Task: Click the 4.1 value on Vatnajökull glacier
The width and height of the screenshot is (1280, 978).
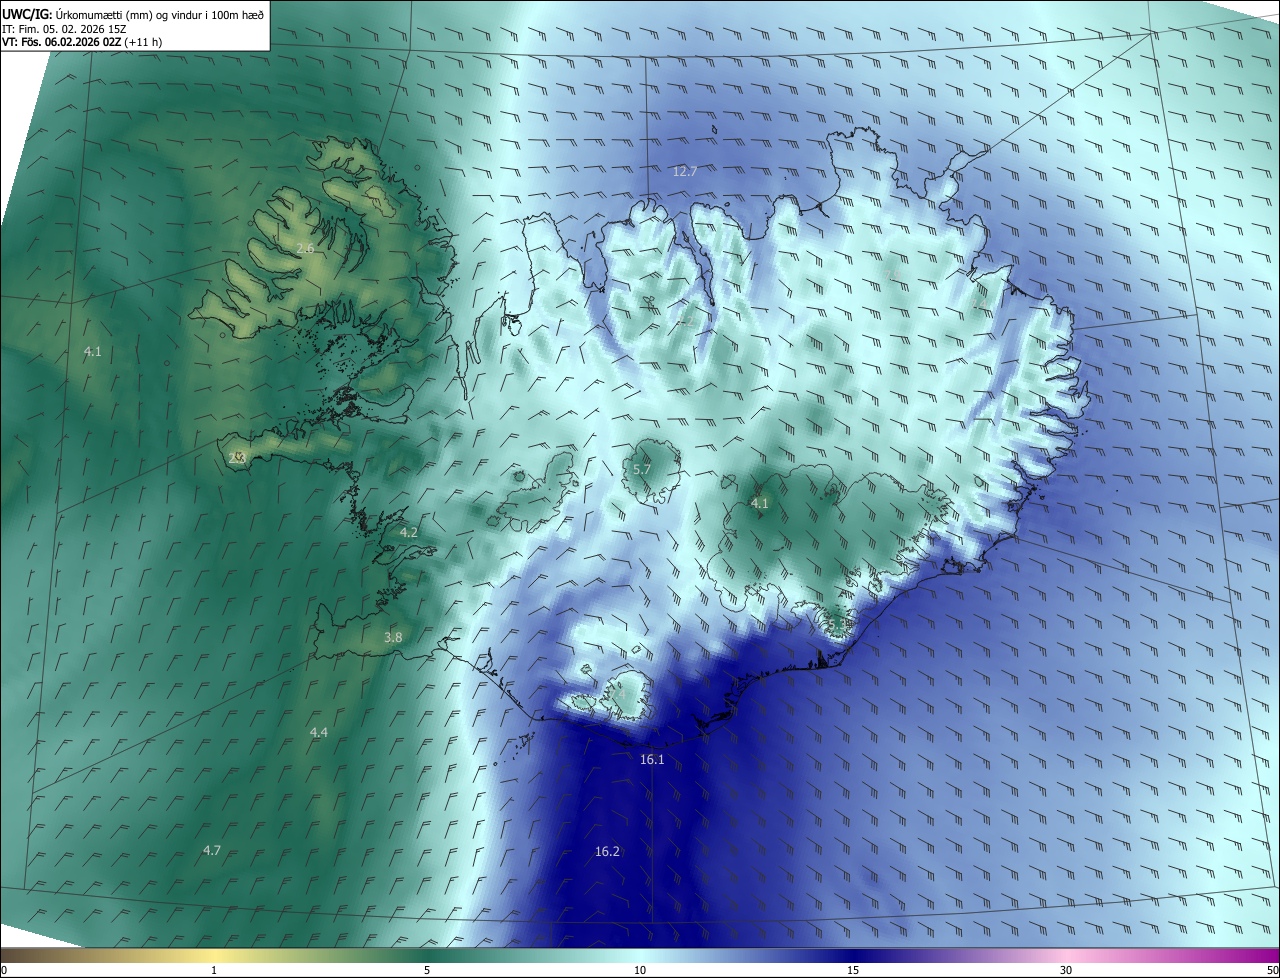Action: point(759,503)
